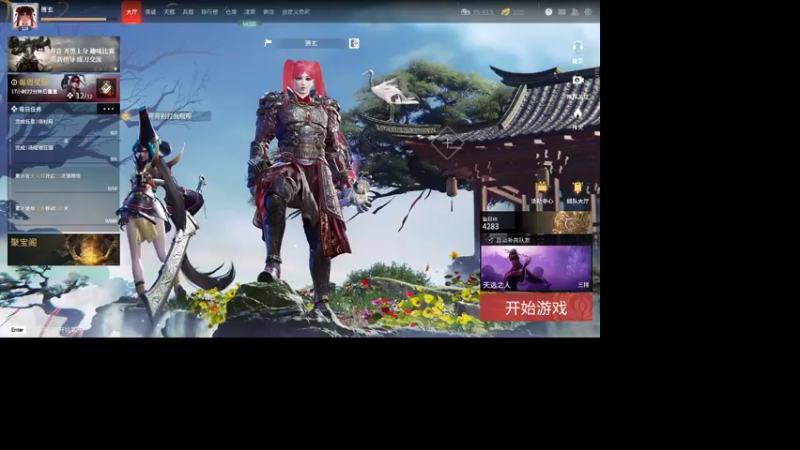Open the friends list icon
This screenshot has width=800, height=450.
575,12
